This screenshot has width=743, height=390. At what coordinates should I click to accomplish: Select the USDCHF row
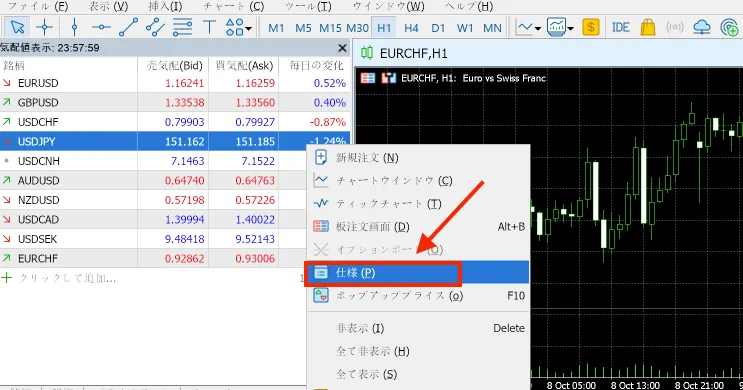[x=175, y=122]
